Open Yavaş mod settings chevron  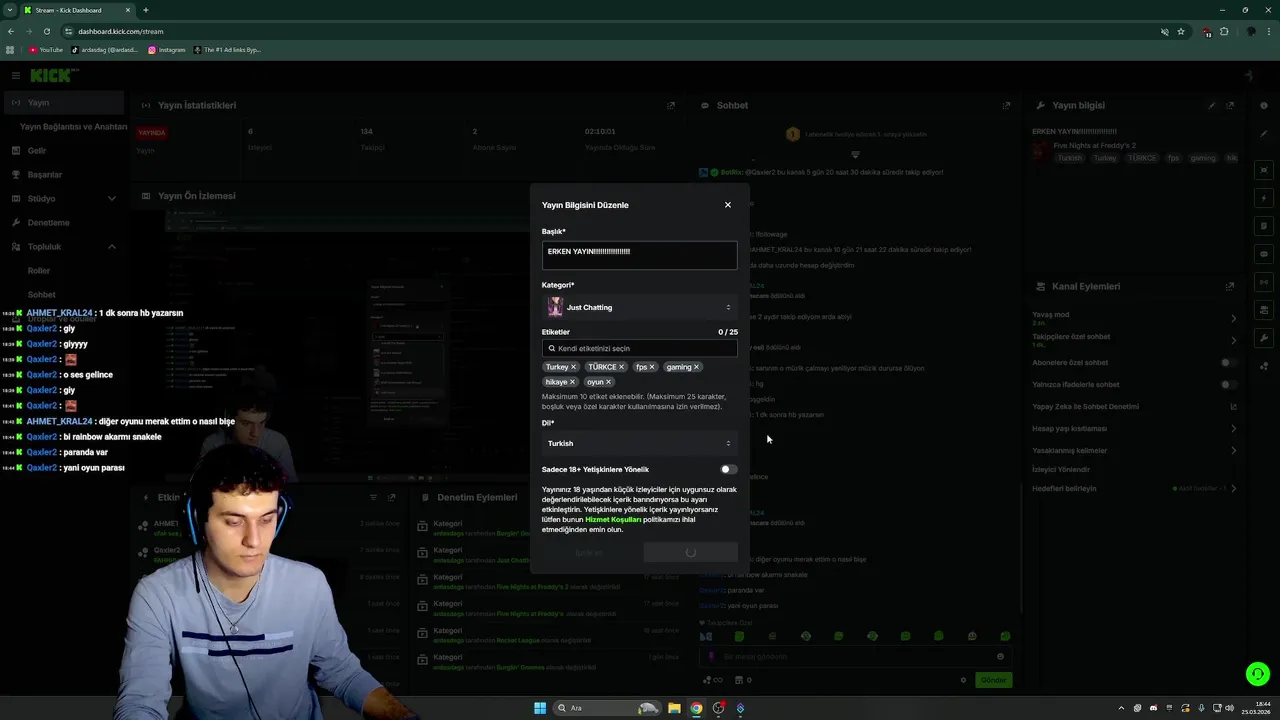(1233, 318)
